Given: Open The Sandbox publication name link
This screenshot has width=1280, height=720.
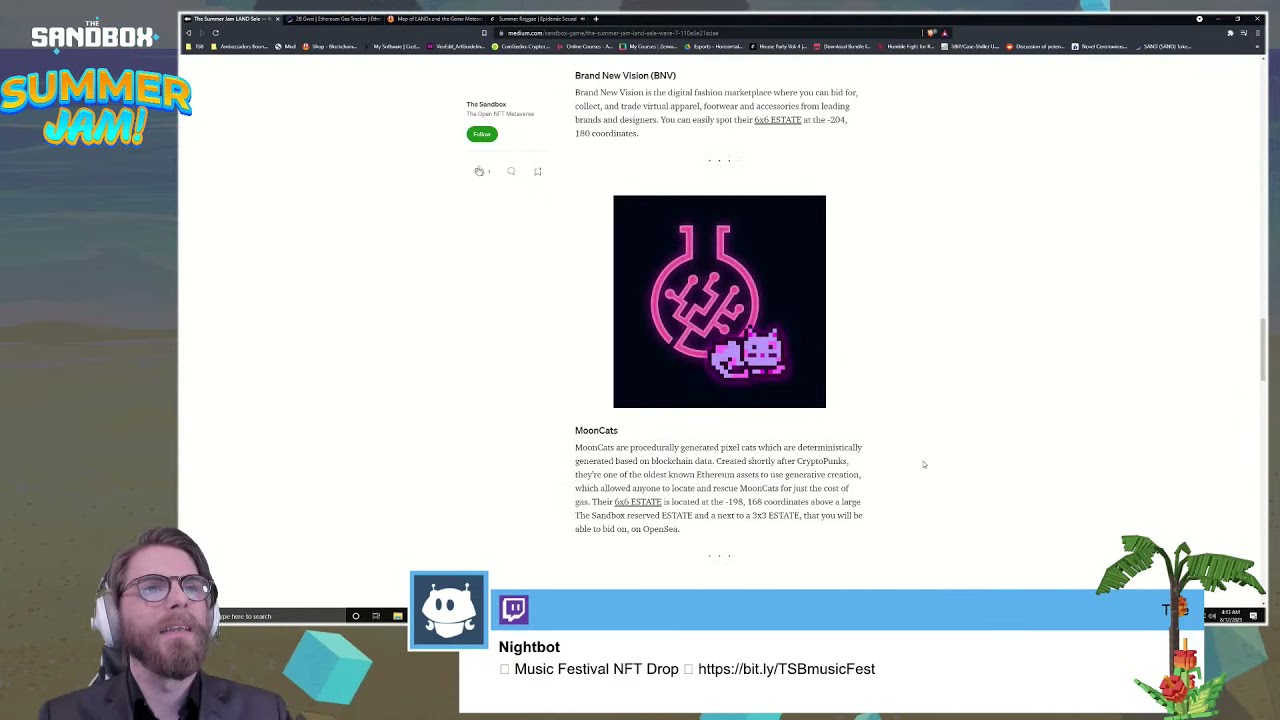Looking at the screenshot, I should 486,104.
